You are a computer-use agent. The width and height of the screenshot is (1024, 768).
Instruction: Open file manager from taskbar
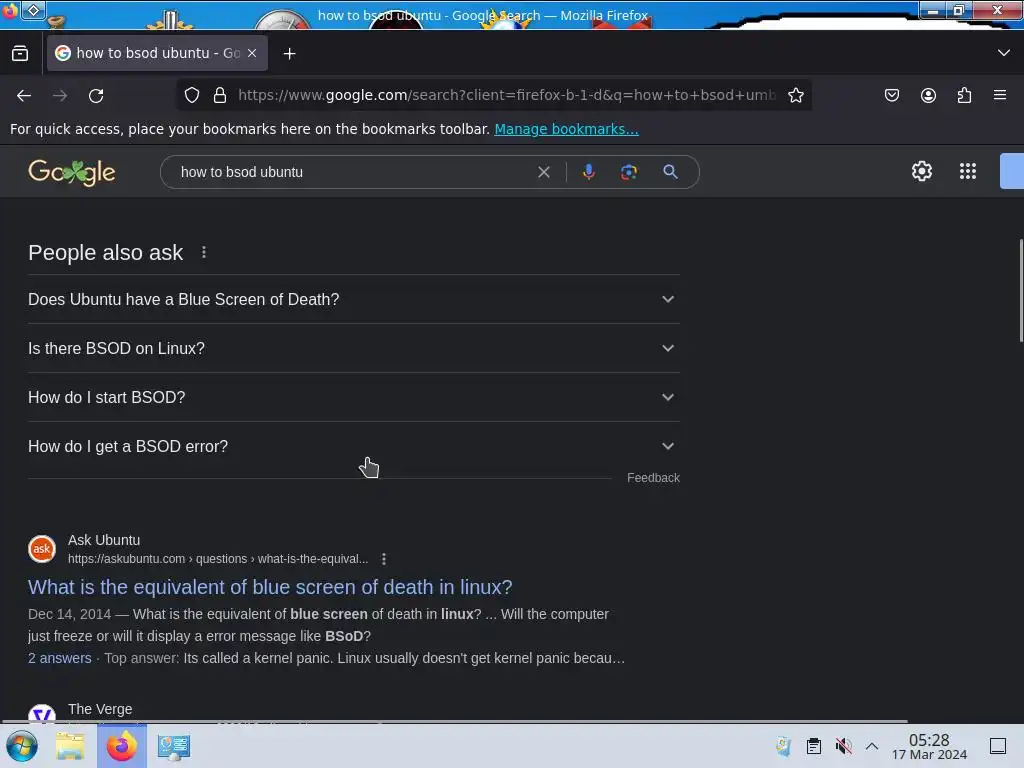[70, 746]
